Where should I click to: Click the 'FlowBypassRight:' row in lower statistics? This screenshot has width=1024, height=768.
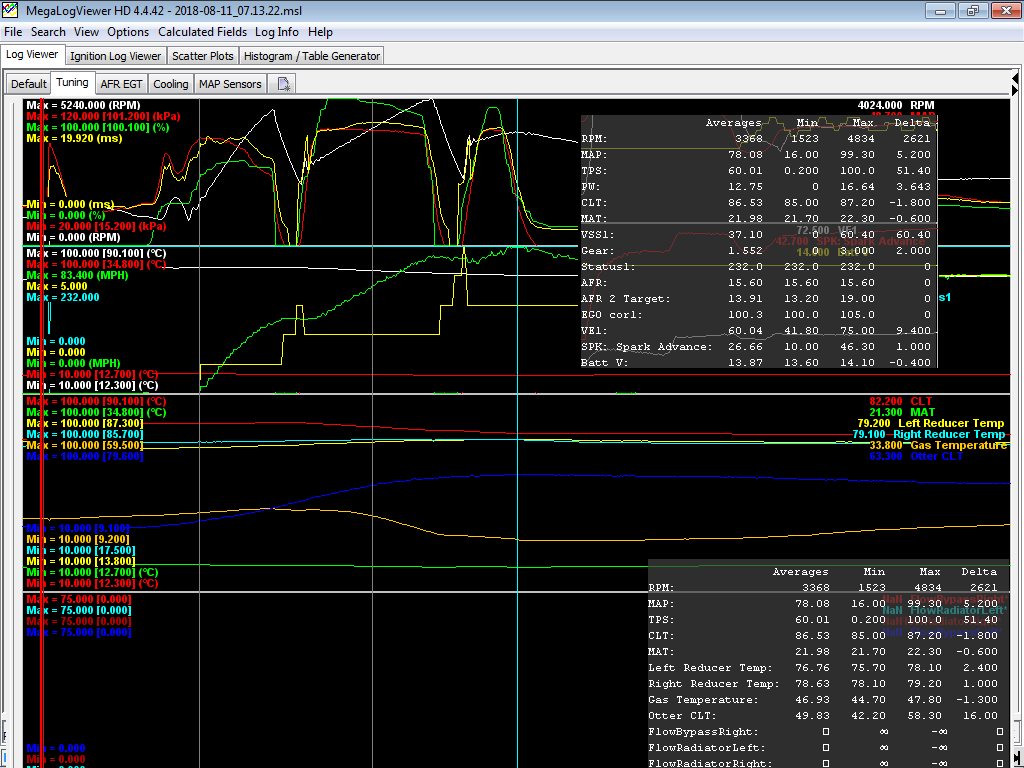(x=824, y=732)
